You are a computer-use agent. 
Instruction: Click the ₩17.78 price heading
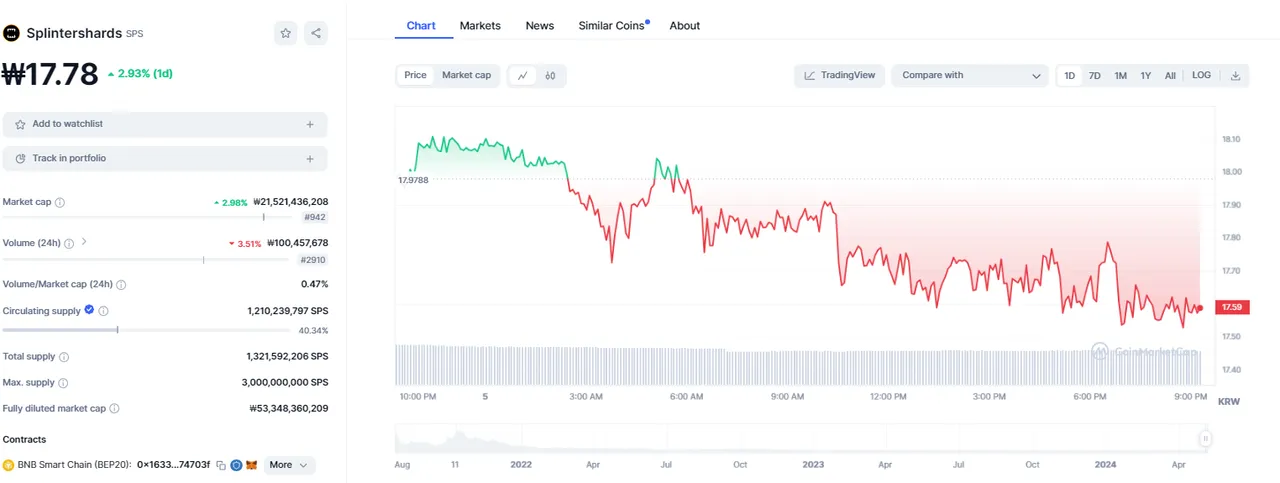pos(51,74)
